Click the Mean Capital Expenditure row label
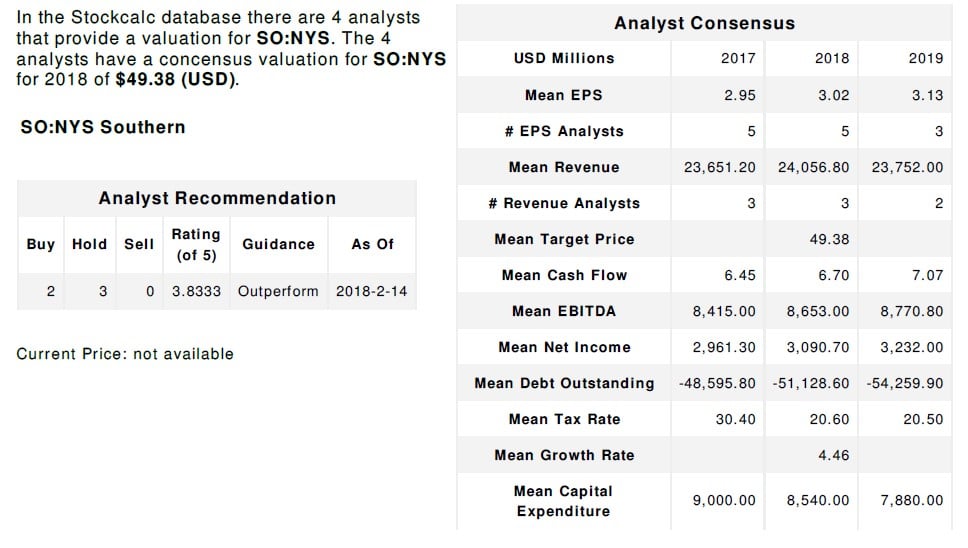 pos(564,501)
